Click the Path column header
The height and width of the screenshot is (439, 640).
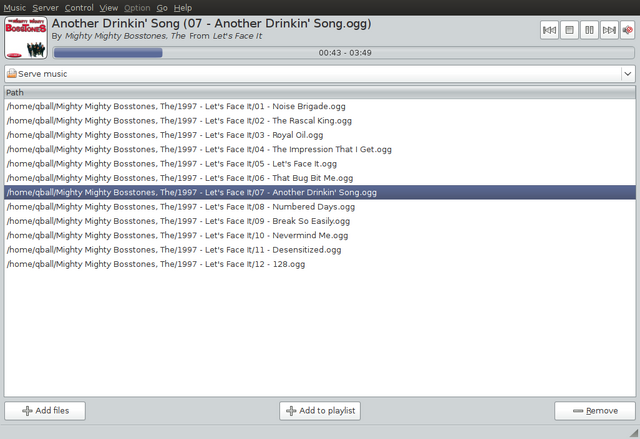pyautogui.click(x=320, y=93)
